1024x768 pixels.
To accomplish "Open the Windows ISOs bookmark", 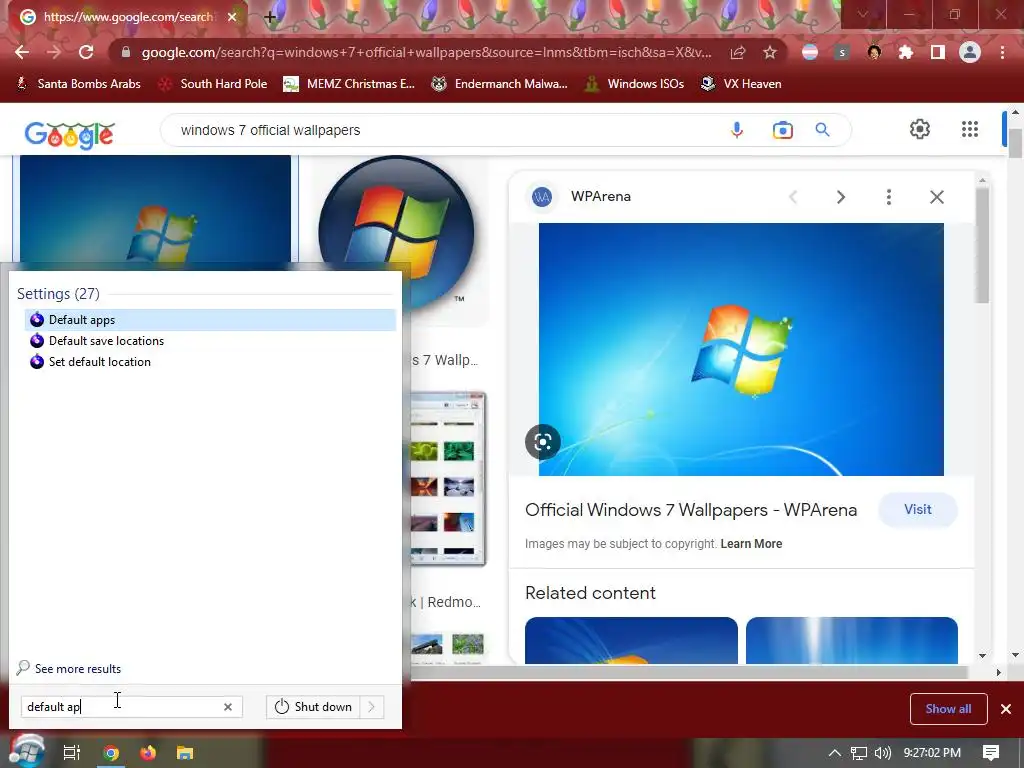I will (634, 84).
